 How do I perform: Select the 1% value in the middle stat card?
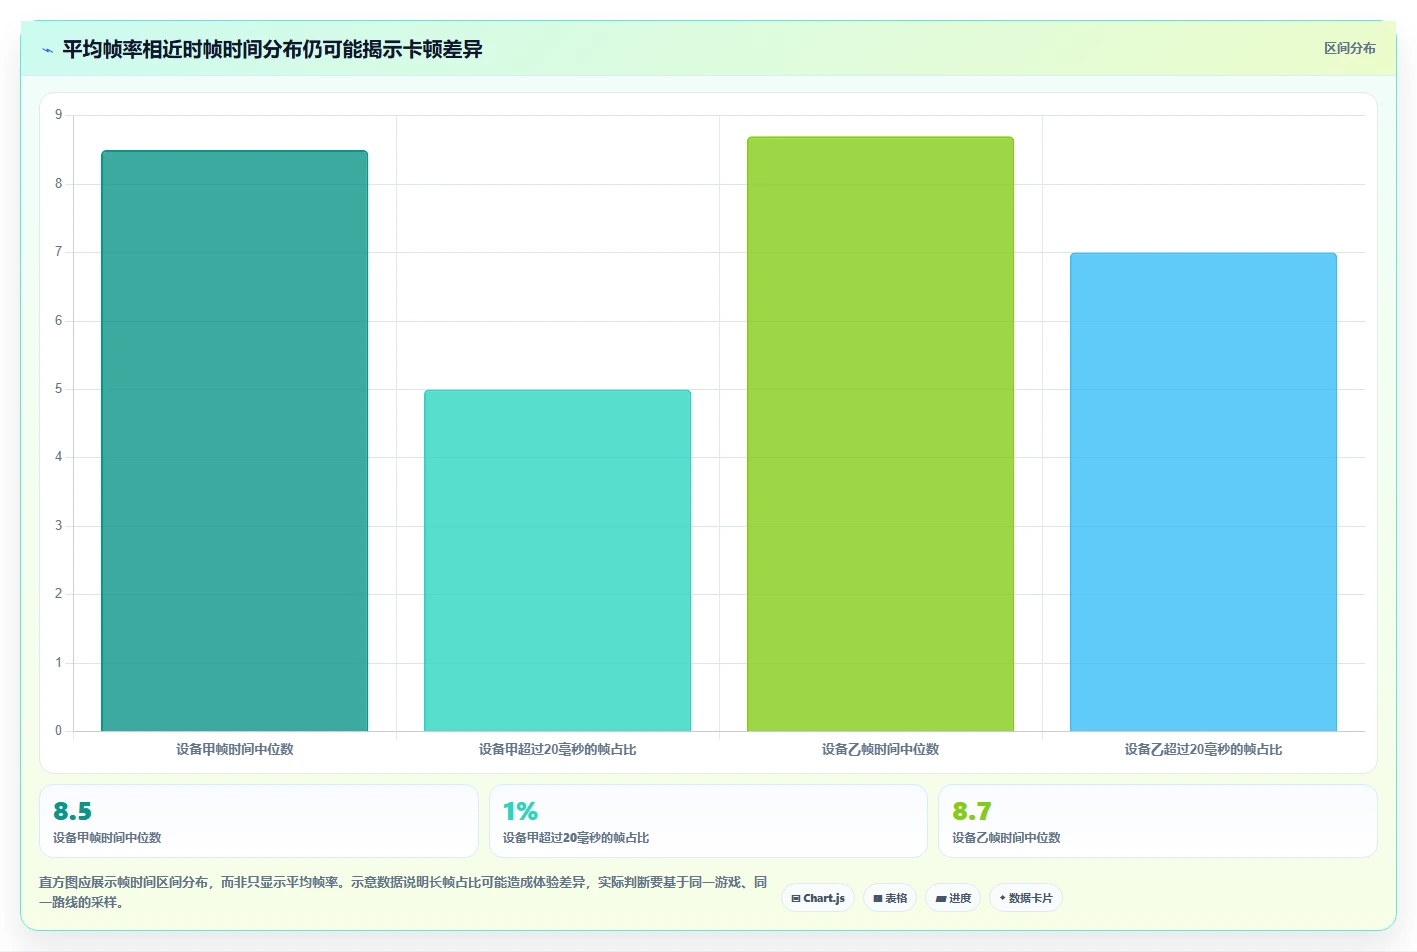coord(520,811)
